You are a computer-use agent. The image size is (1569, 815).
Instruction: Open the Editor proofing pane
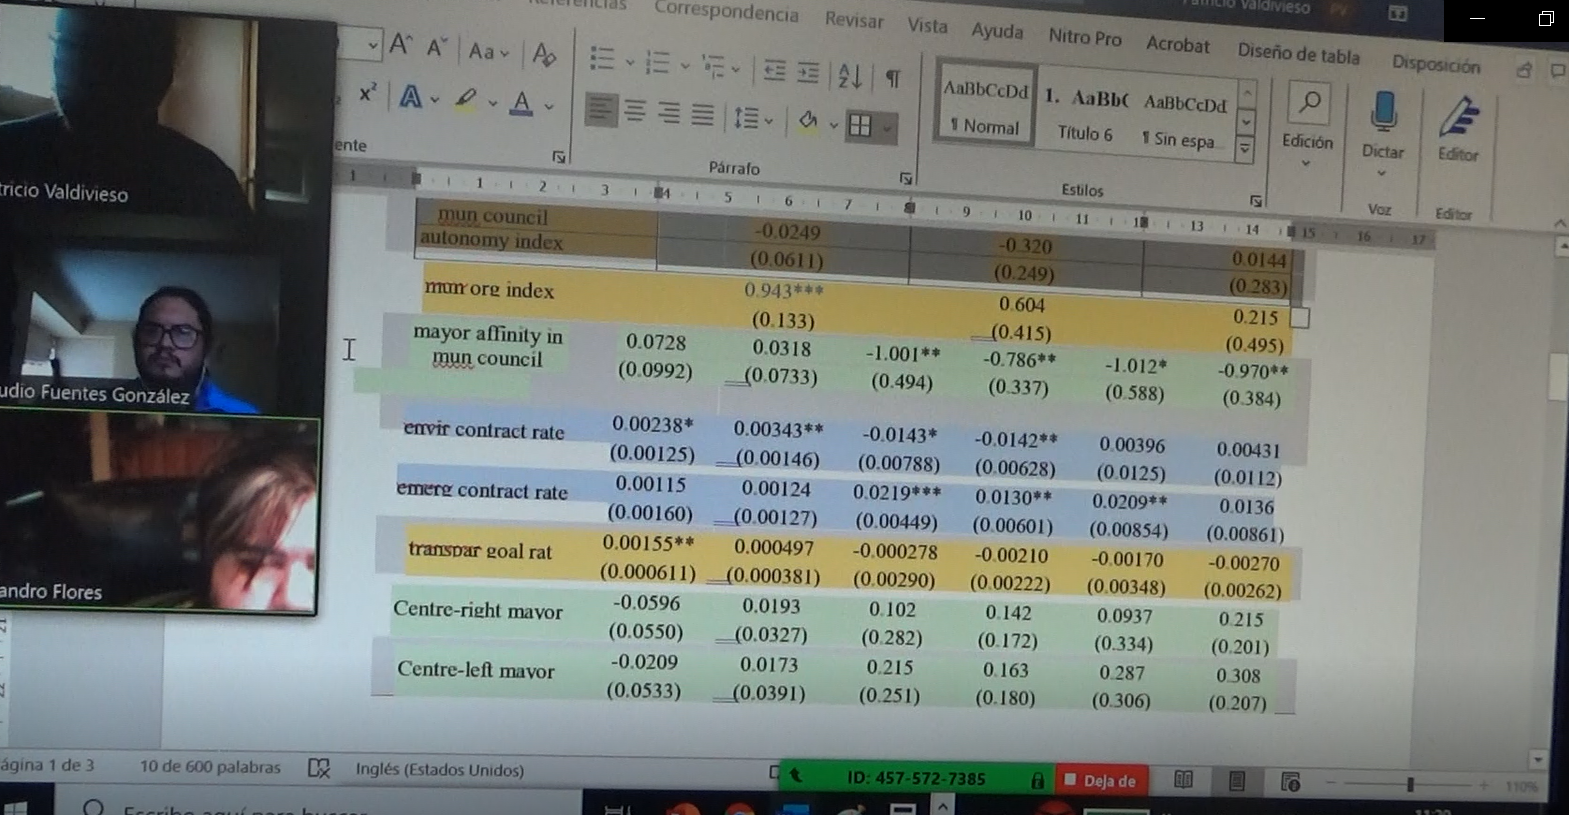click(1458, 129)
